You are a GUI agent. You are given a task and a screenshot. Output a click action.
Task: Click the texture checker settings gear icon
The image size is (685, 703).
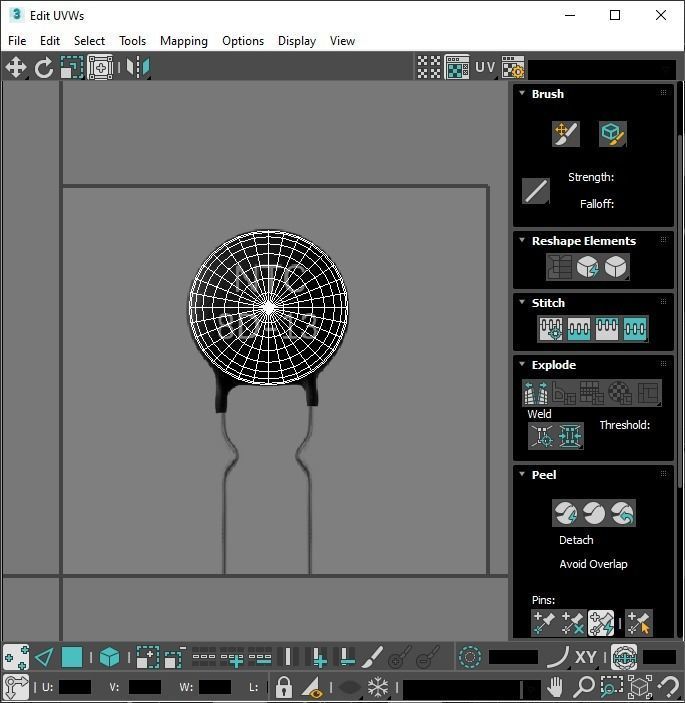[x=513, y=67]
